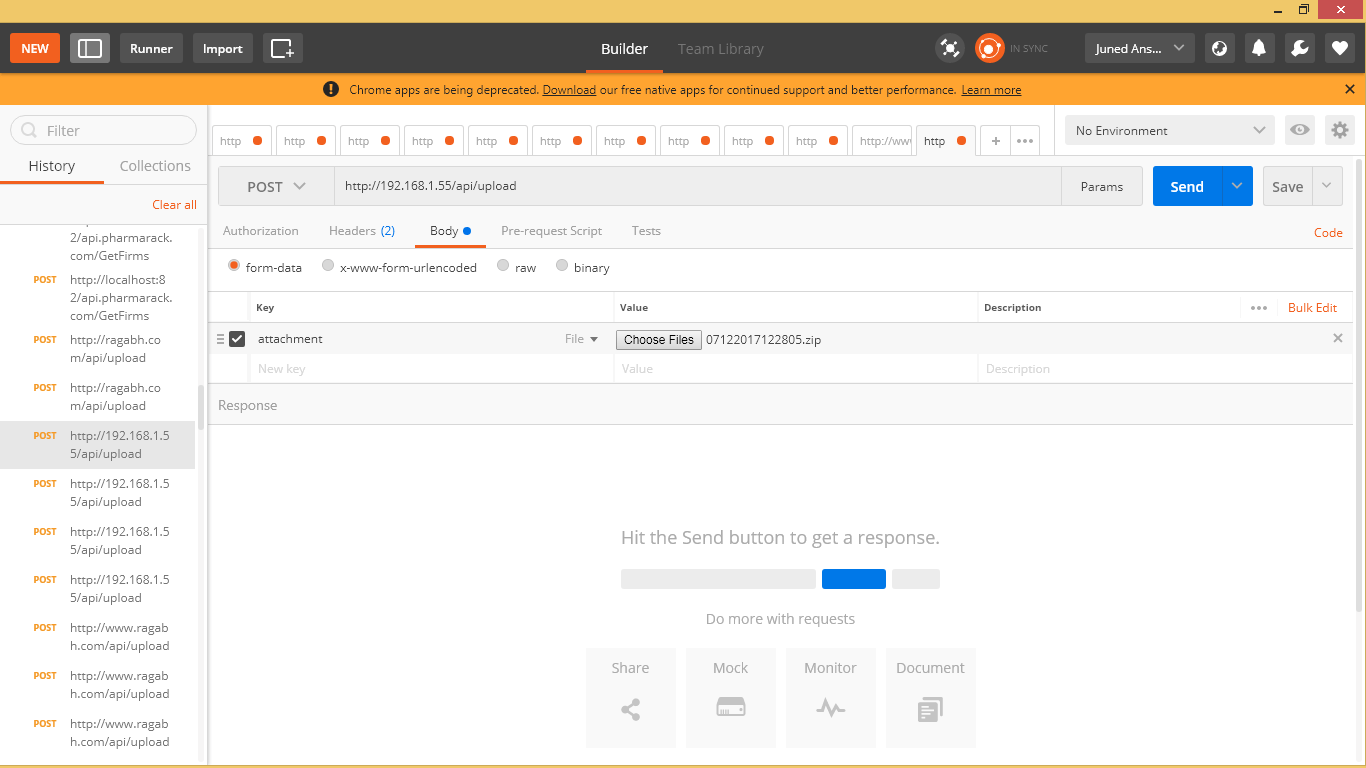Screen dimensions: 1366x768
Task: Select the raw body type radio button
Action: [x=503, y=266]
